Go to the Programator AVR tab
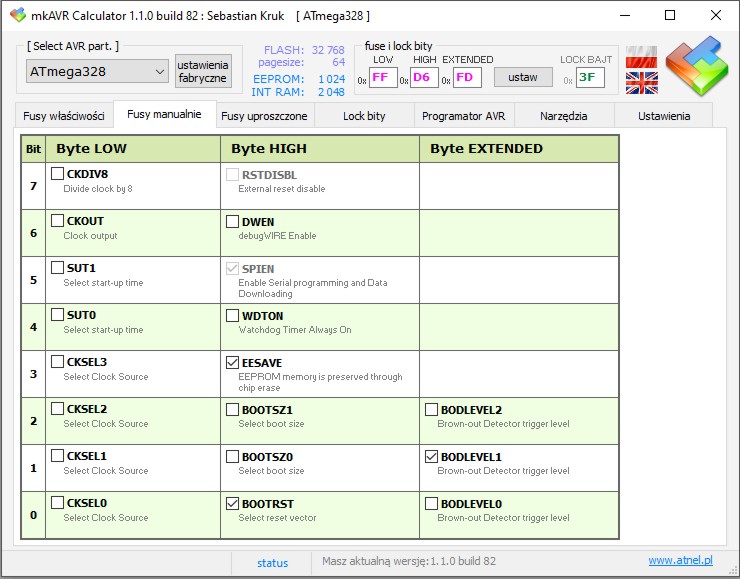This screenshot has width=740, height=579. [x=463, y=116]
